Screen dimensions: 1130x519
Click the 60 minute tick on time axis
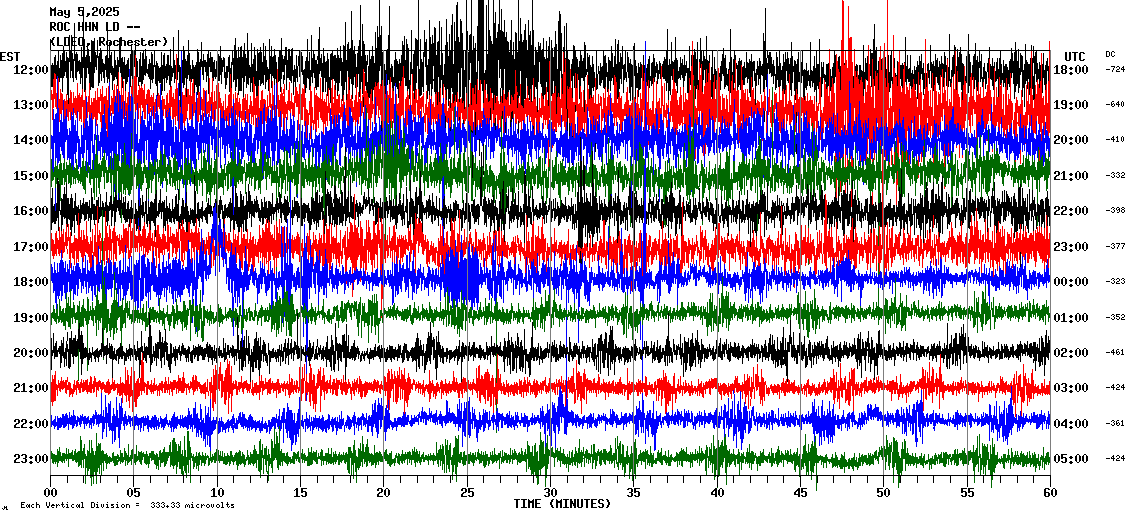coord(1049,493)
